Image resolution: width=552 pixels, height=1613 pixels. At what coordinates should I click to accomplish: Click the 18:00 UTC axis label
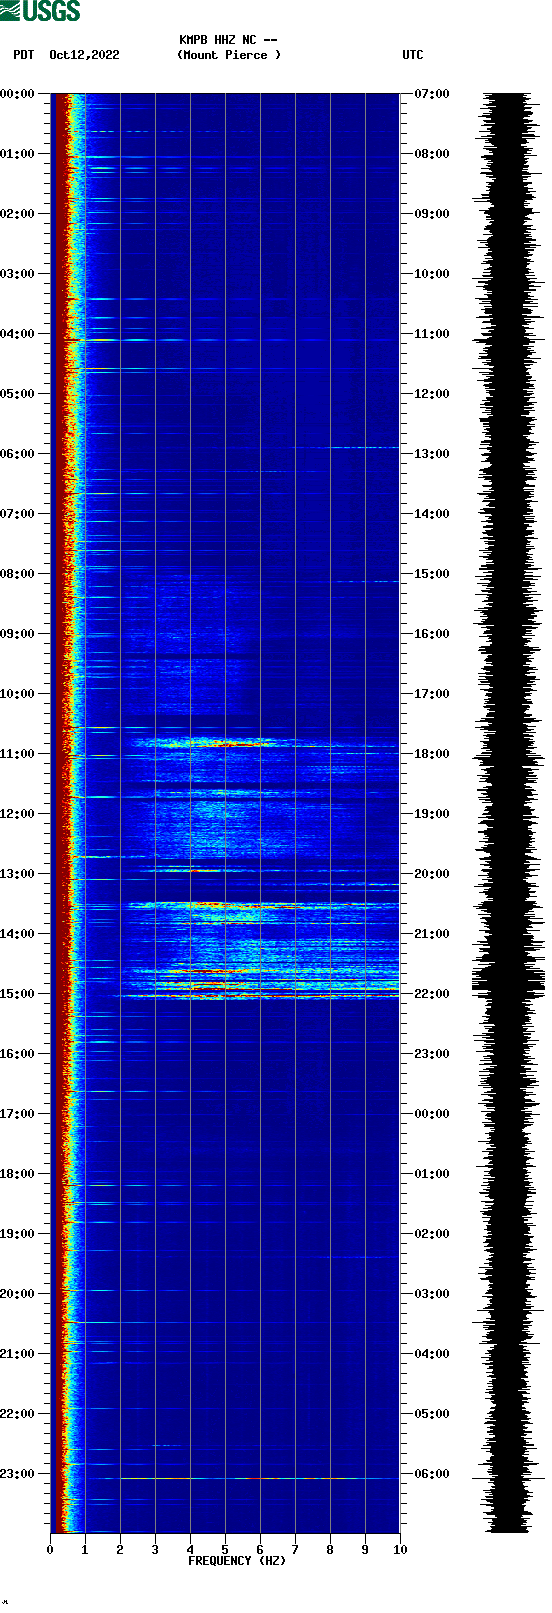tap(432, 754)
